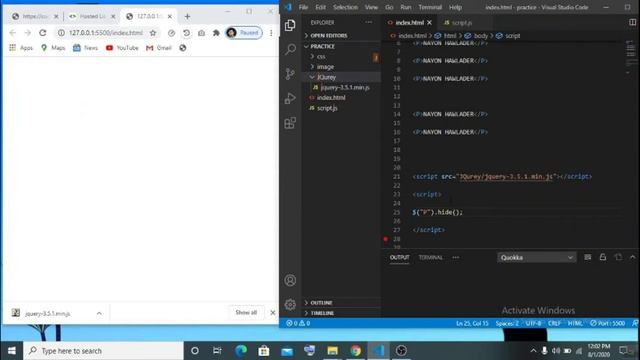The image size is (640, 360).
Task: Click the Windows search box
Action: pos(104,351)
